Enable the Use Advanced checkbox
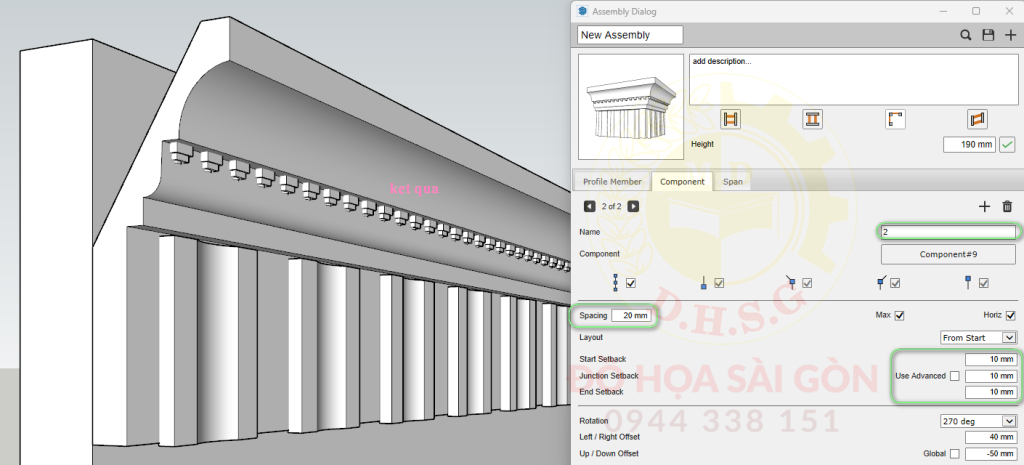This screenshot has height=465, width=1024. [955, 376]
